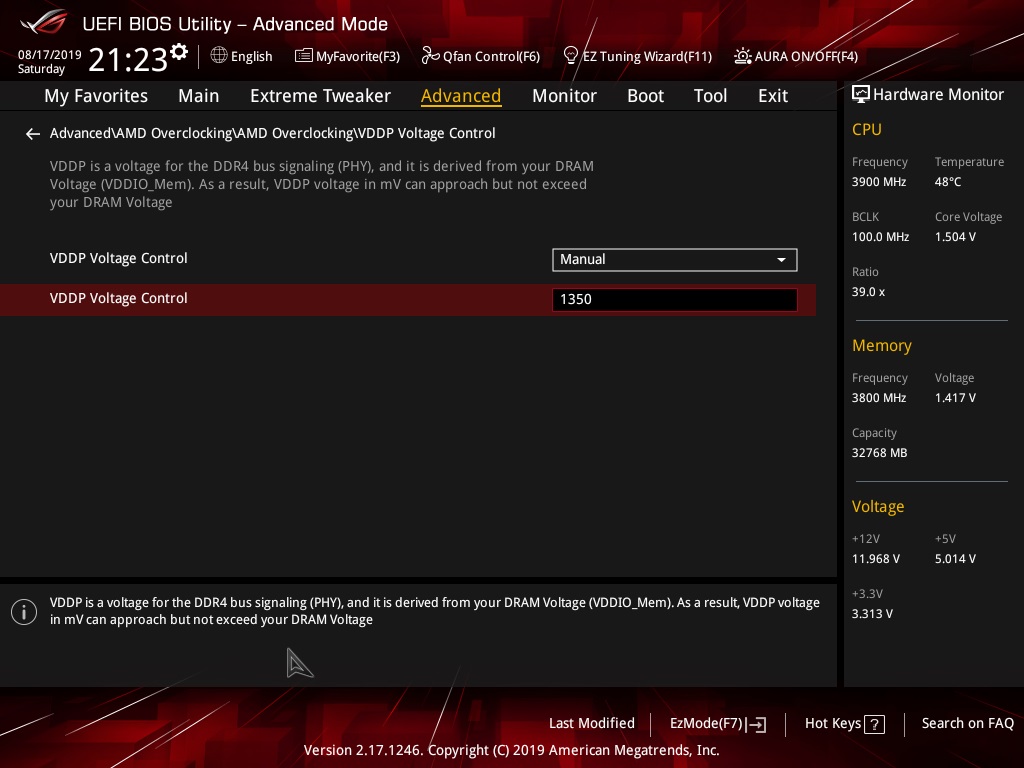
Task: Click MyFavorite(F3) label
Action: (x=358, y=56)
